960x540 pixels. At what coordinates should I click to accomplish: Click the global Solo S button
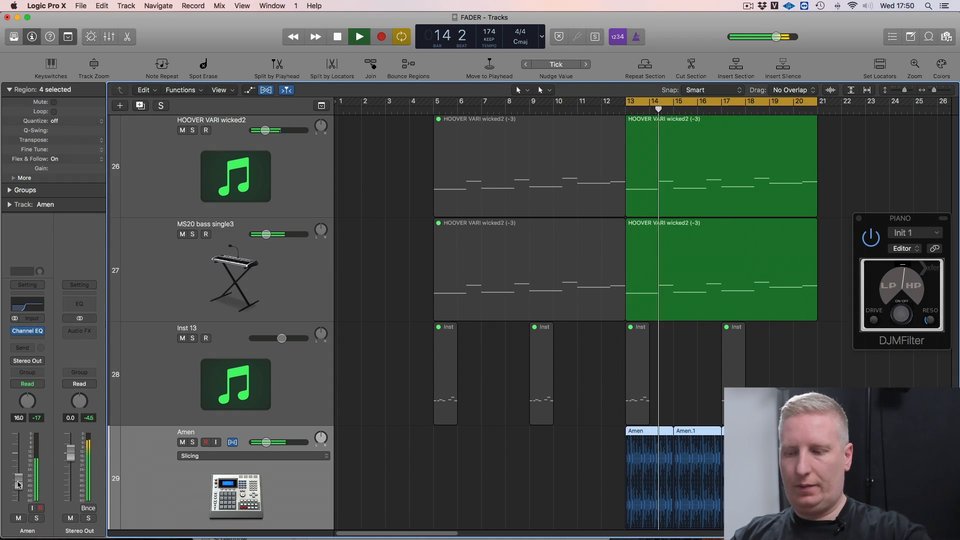[x=160, y=105]
